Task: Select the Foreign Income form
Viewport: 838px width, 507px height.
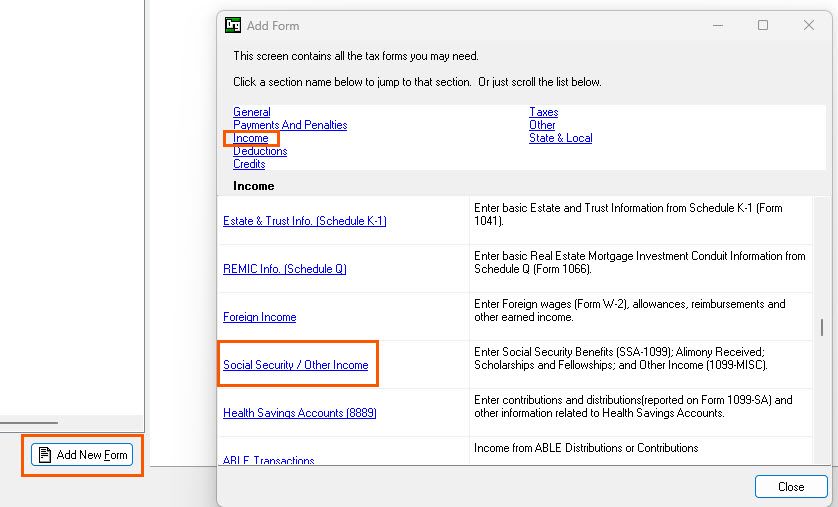Action: coord(259,317)
